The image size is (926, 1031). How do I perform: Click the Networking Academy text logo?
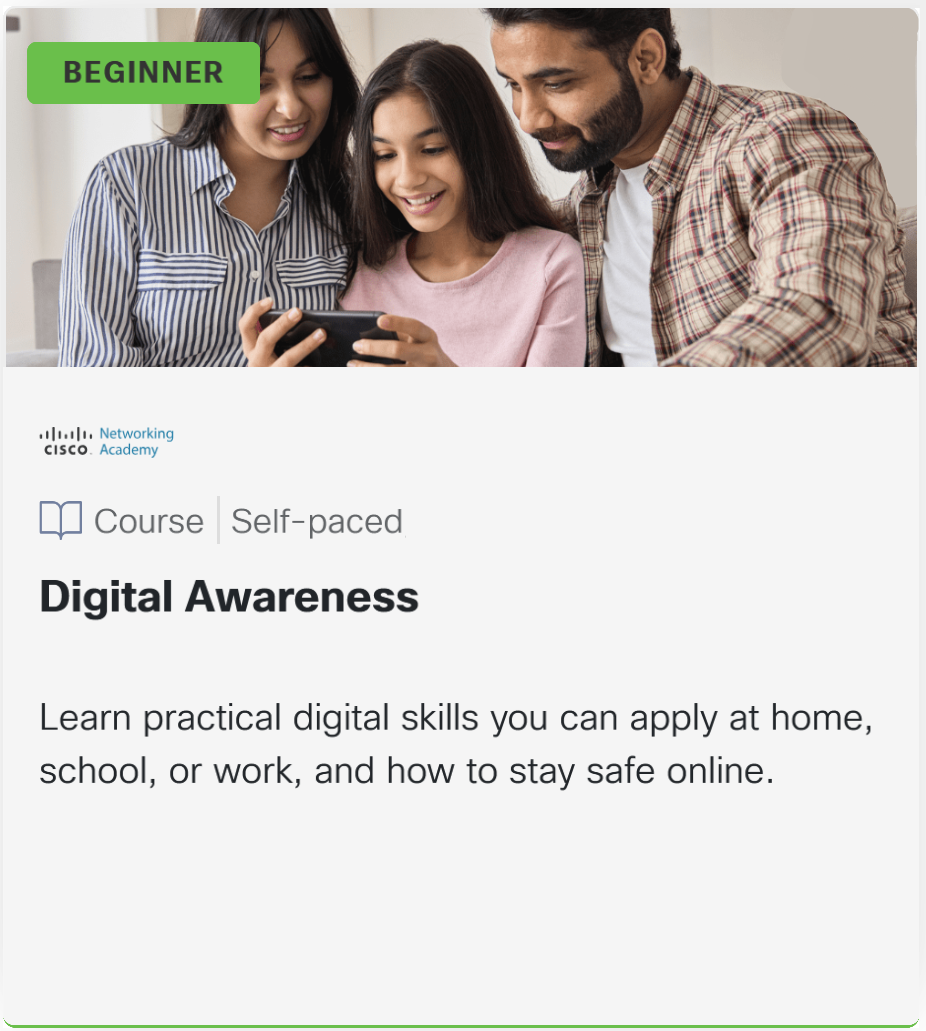click(x=136, y=441)
